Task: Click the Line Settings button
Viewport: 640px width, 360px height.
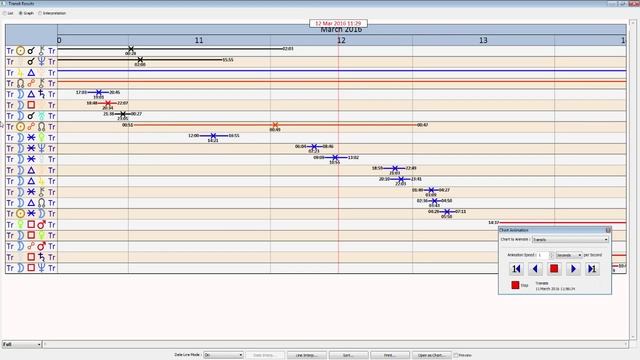Action: point(307,355)
